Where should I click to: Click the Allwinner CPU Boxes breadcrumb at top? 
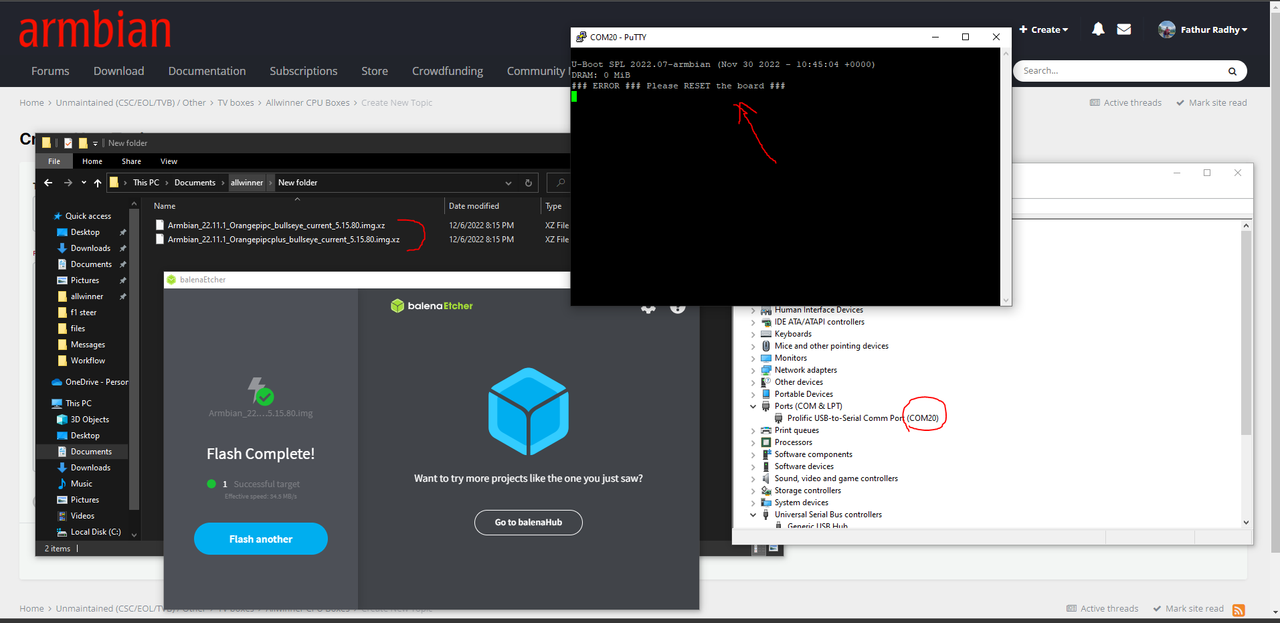click(308, 103)
